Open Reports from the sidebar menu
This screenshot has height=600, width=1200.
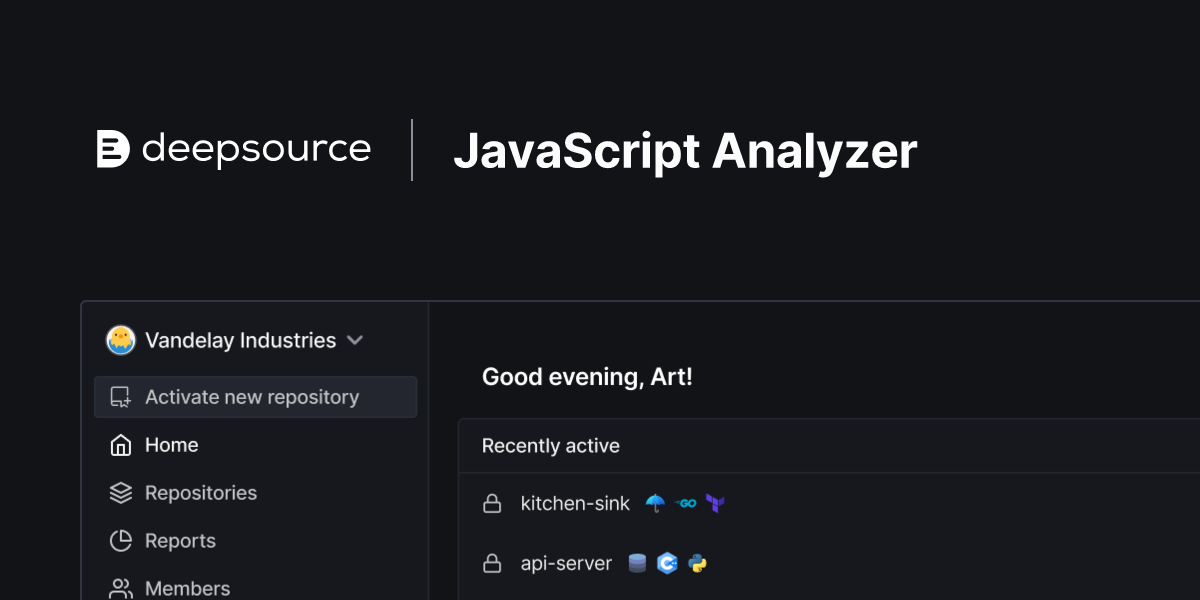pos(181,540)
